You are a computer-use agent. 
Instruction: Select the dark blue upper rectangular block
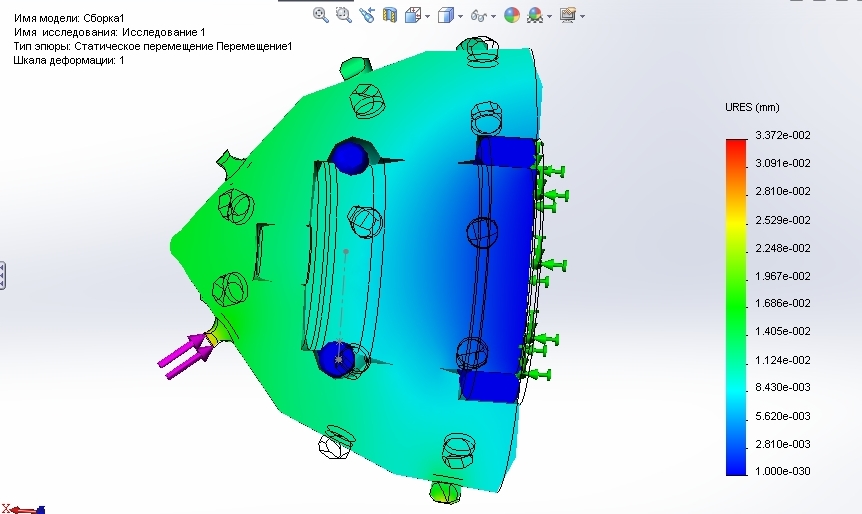pyautogui.click(x=506, y=152)
